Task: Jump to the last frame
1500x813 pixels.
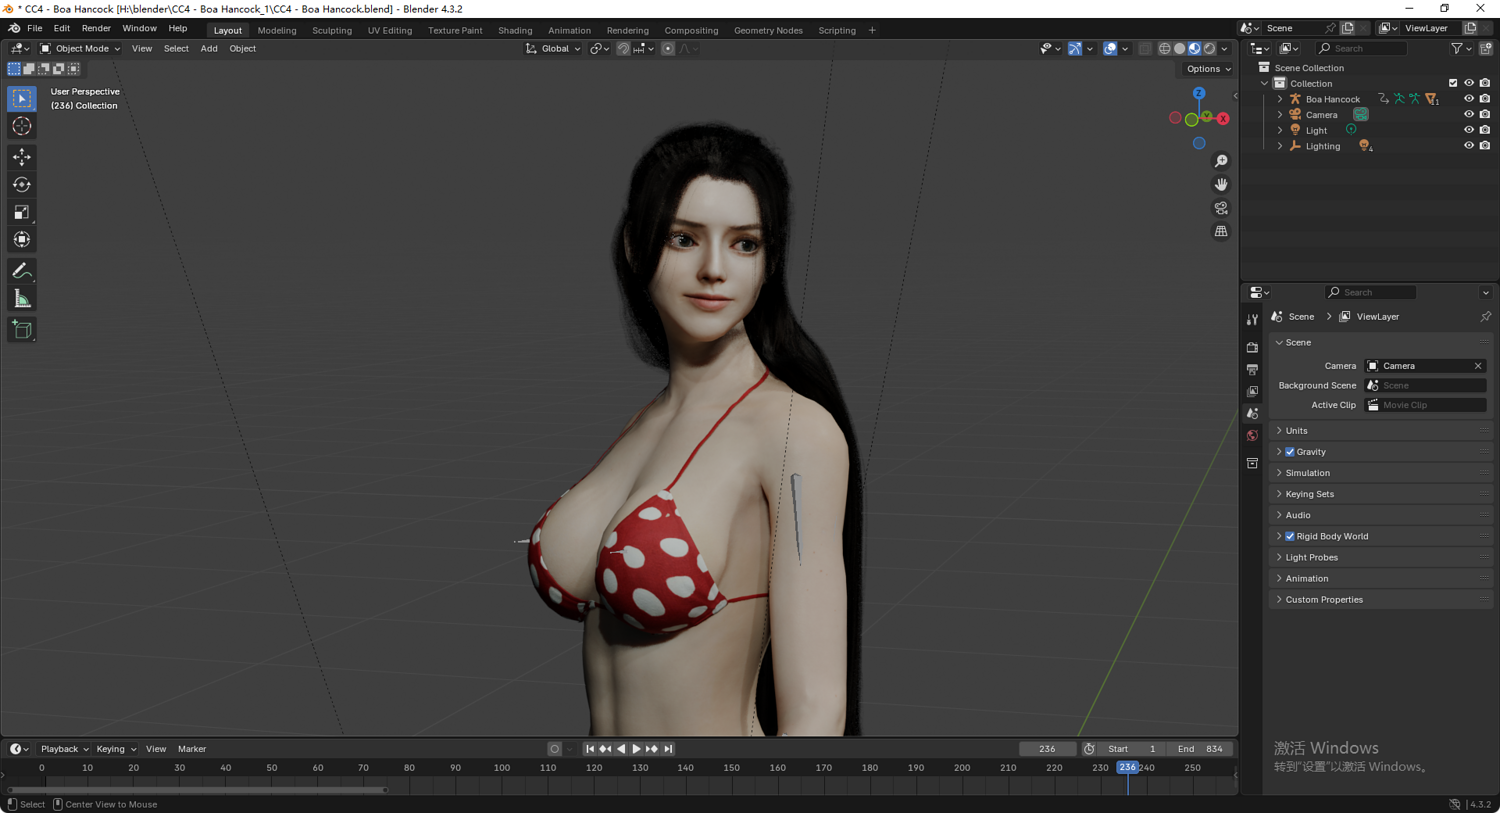Action: [x=668, y=749]
